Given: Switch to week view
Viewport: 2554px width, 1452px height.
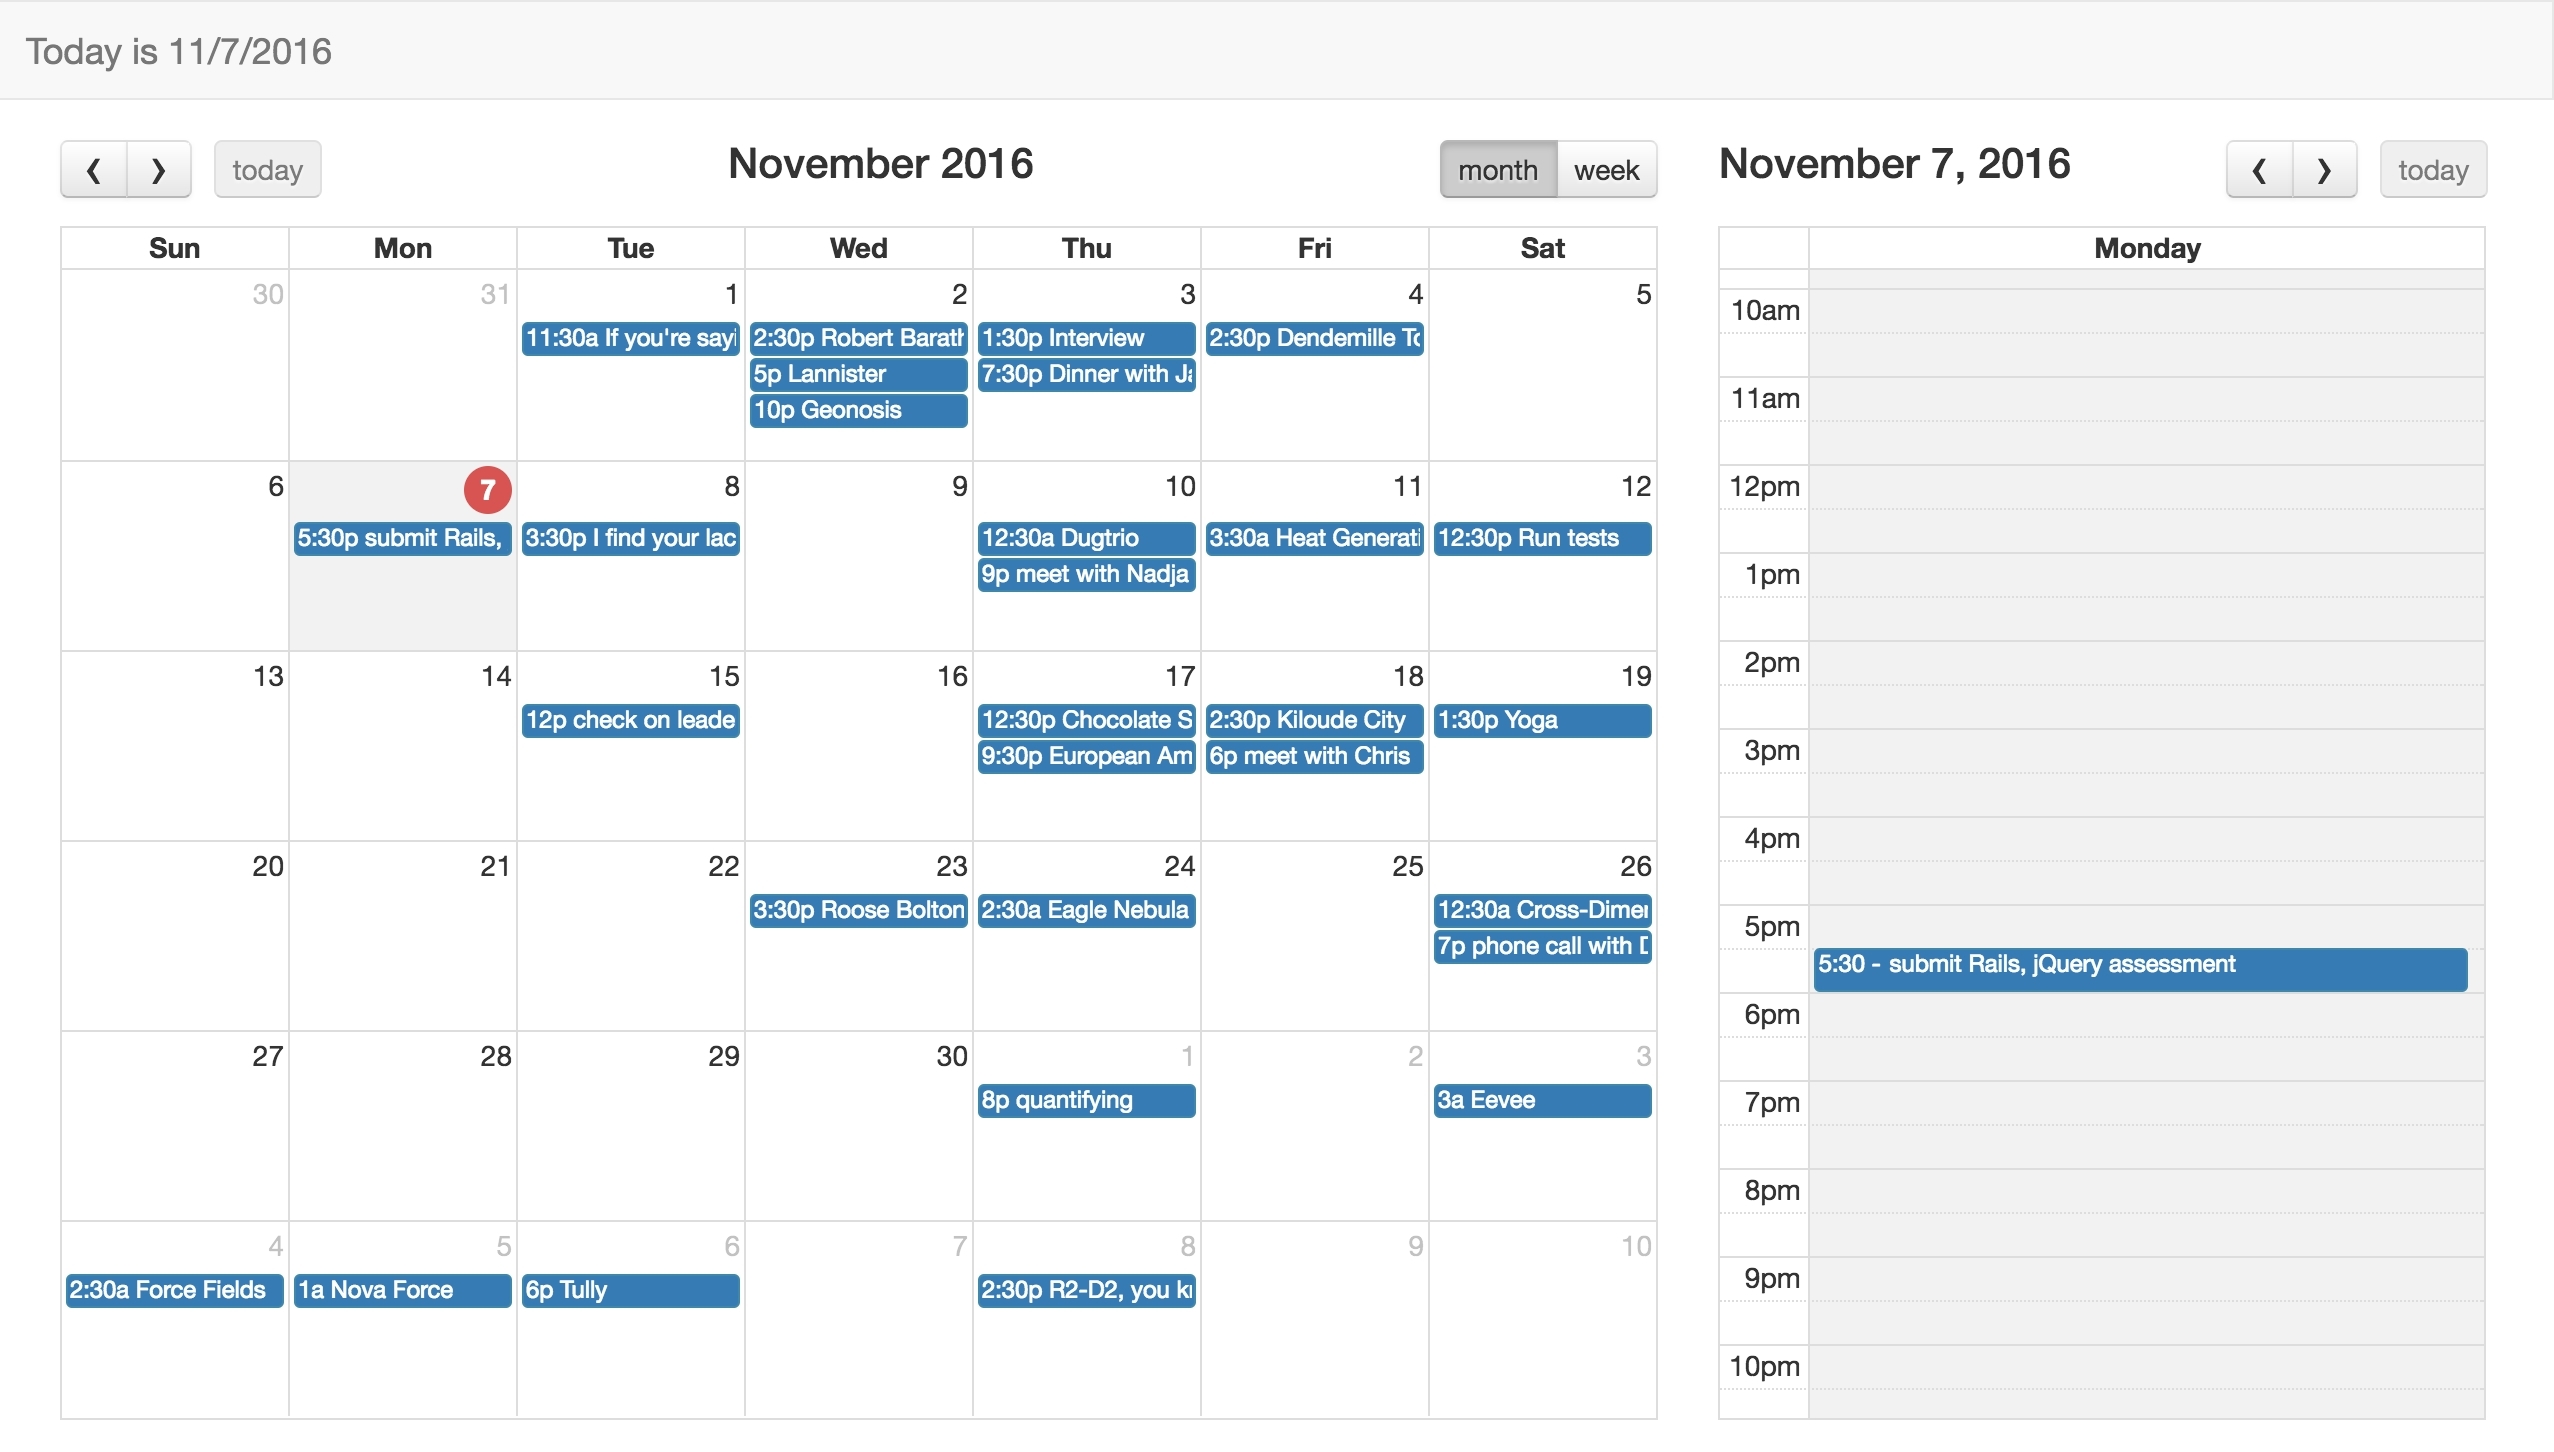Looking at the screenshot, I should (x=1607, y=168).
